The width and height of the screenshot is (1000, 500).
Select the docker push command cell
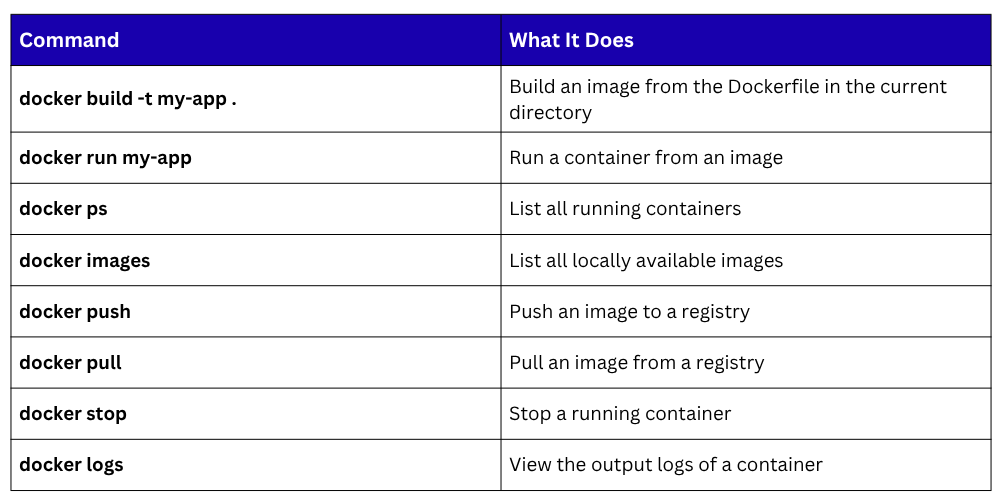coord(75,311)
